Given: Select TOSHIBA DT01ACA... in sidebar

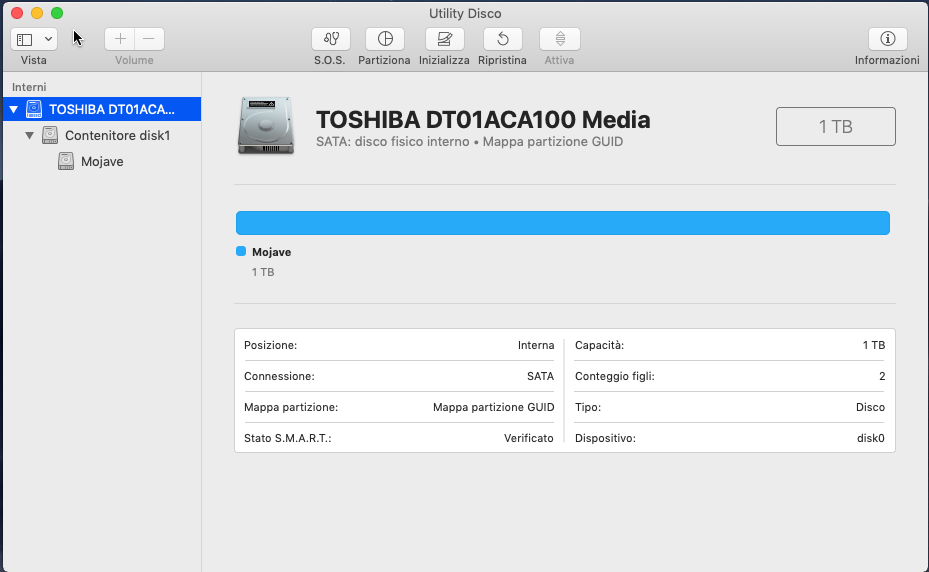Looking at the screenshot, I should pyautogui.click(x=102, y=109).
